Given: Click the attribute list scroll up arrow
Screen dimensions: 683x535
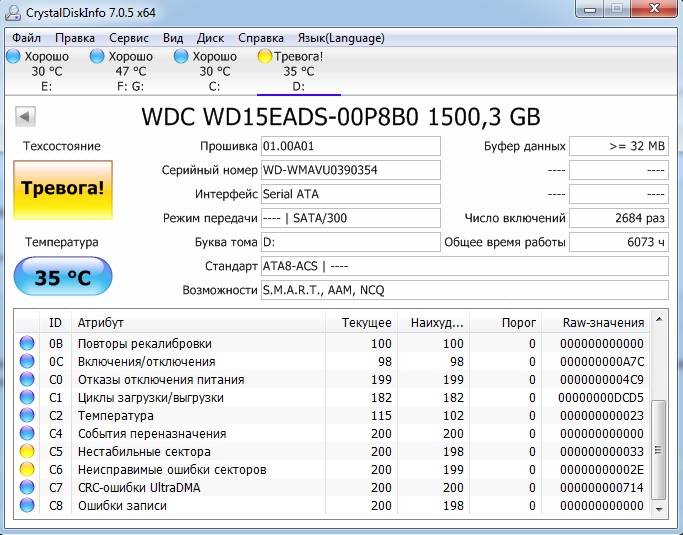Looking at the screenshot, I should click(x=659, y=319).
